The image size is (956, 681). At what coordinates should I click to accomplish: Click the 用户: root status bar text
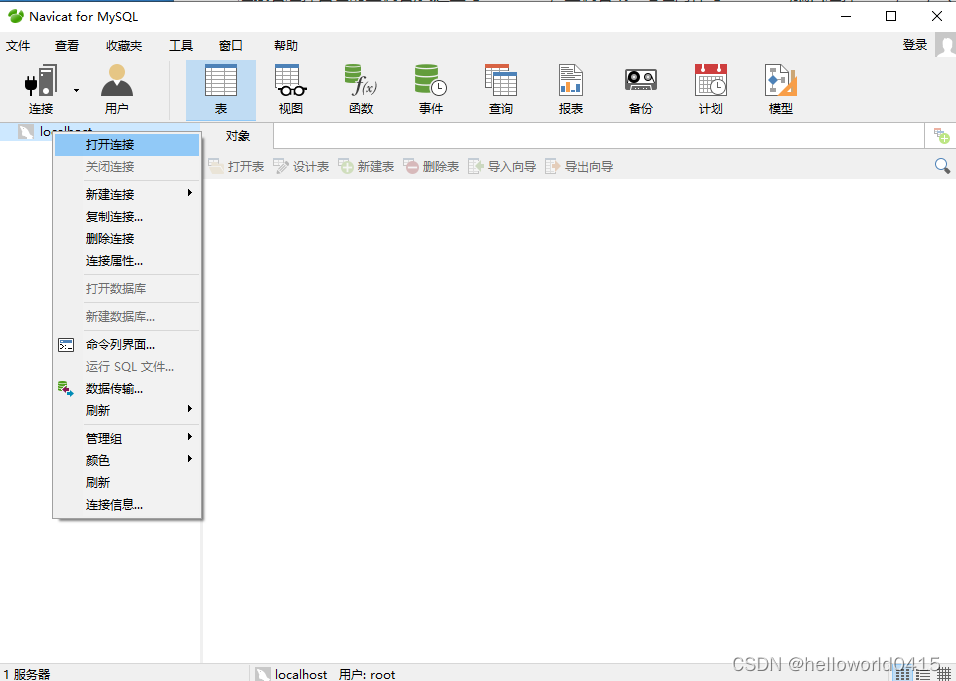pos(367,674)
